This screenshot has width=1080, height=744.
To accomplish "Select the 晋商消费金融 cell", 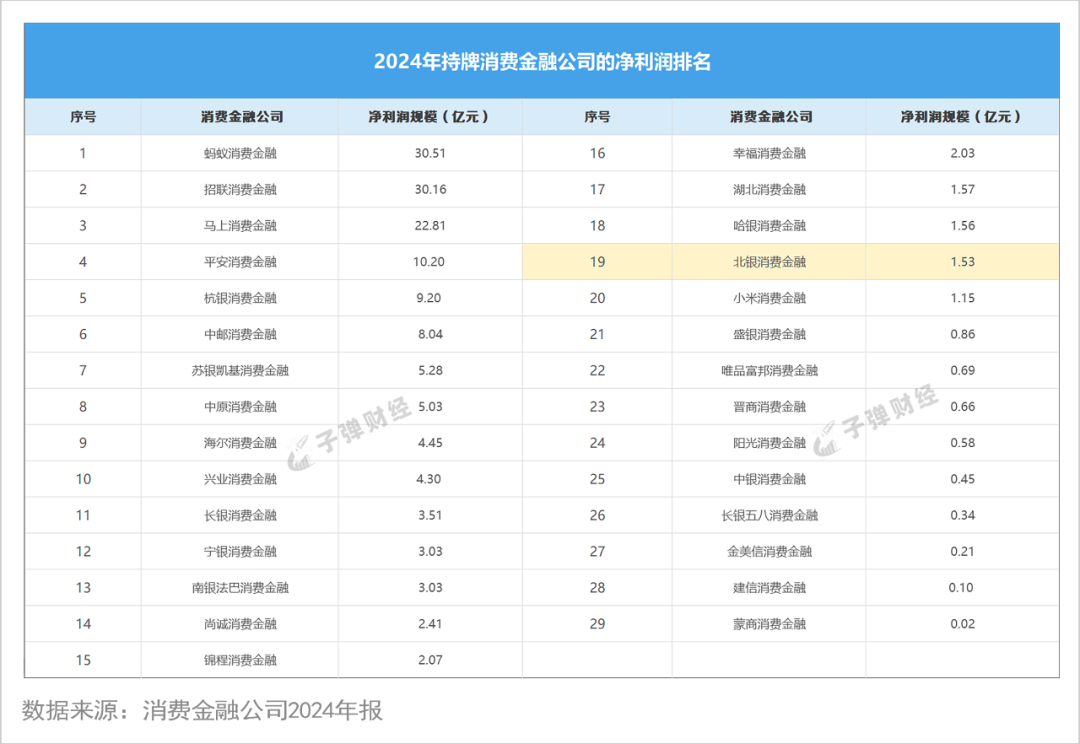I will click(x=769, y=406).
